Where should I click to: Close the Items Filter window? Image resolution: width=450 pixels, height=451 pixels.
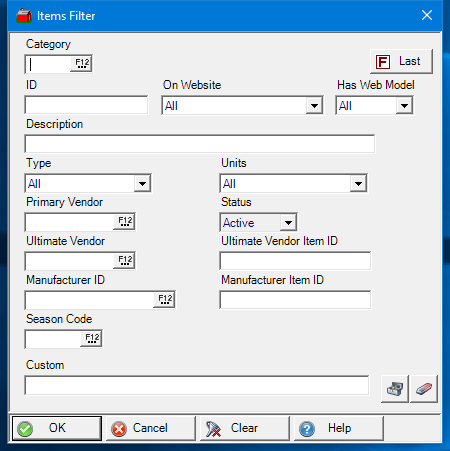pyautogui.click(x=427, y=15)
